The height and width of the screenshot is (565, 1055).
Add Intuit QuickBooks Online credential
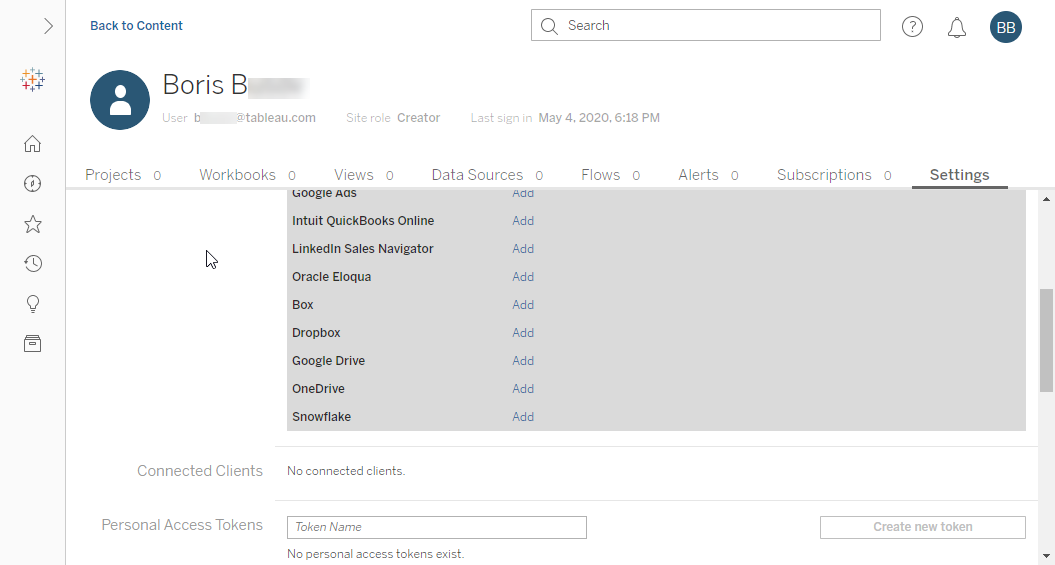coord(523,221)
